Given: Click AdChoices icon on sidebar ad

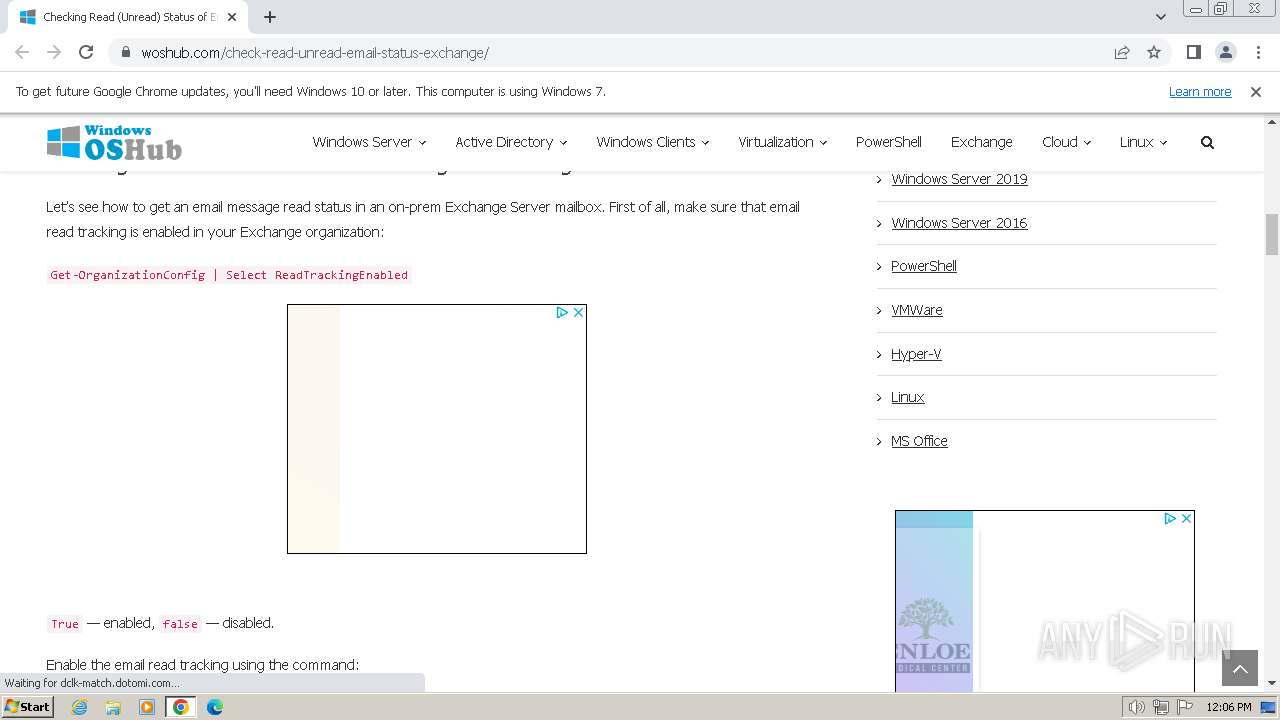Looking at the screenshot, I should [1170, 519].
